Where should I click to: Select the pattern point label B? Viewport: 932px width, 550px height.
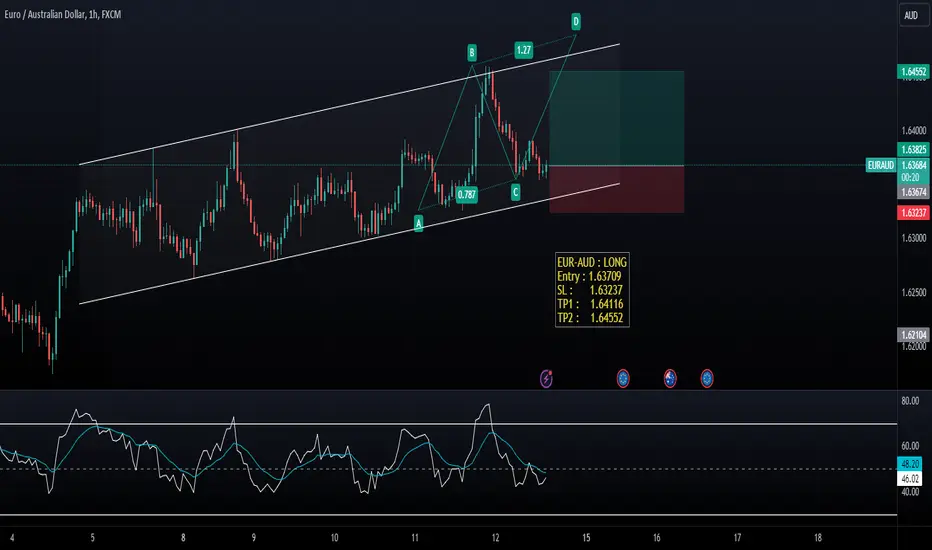coord(472,53)
